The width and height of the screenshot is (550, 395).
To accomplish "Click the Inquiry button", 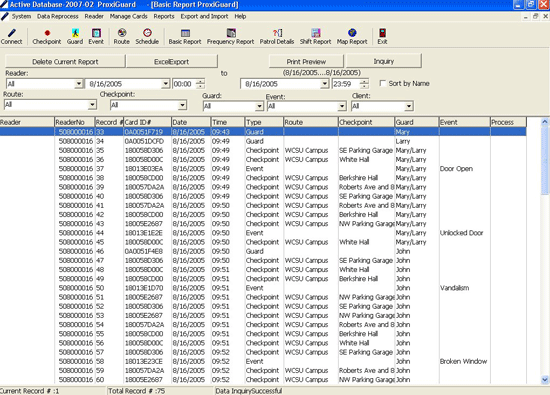I will [x=384, y=61].
